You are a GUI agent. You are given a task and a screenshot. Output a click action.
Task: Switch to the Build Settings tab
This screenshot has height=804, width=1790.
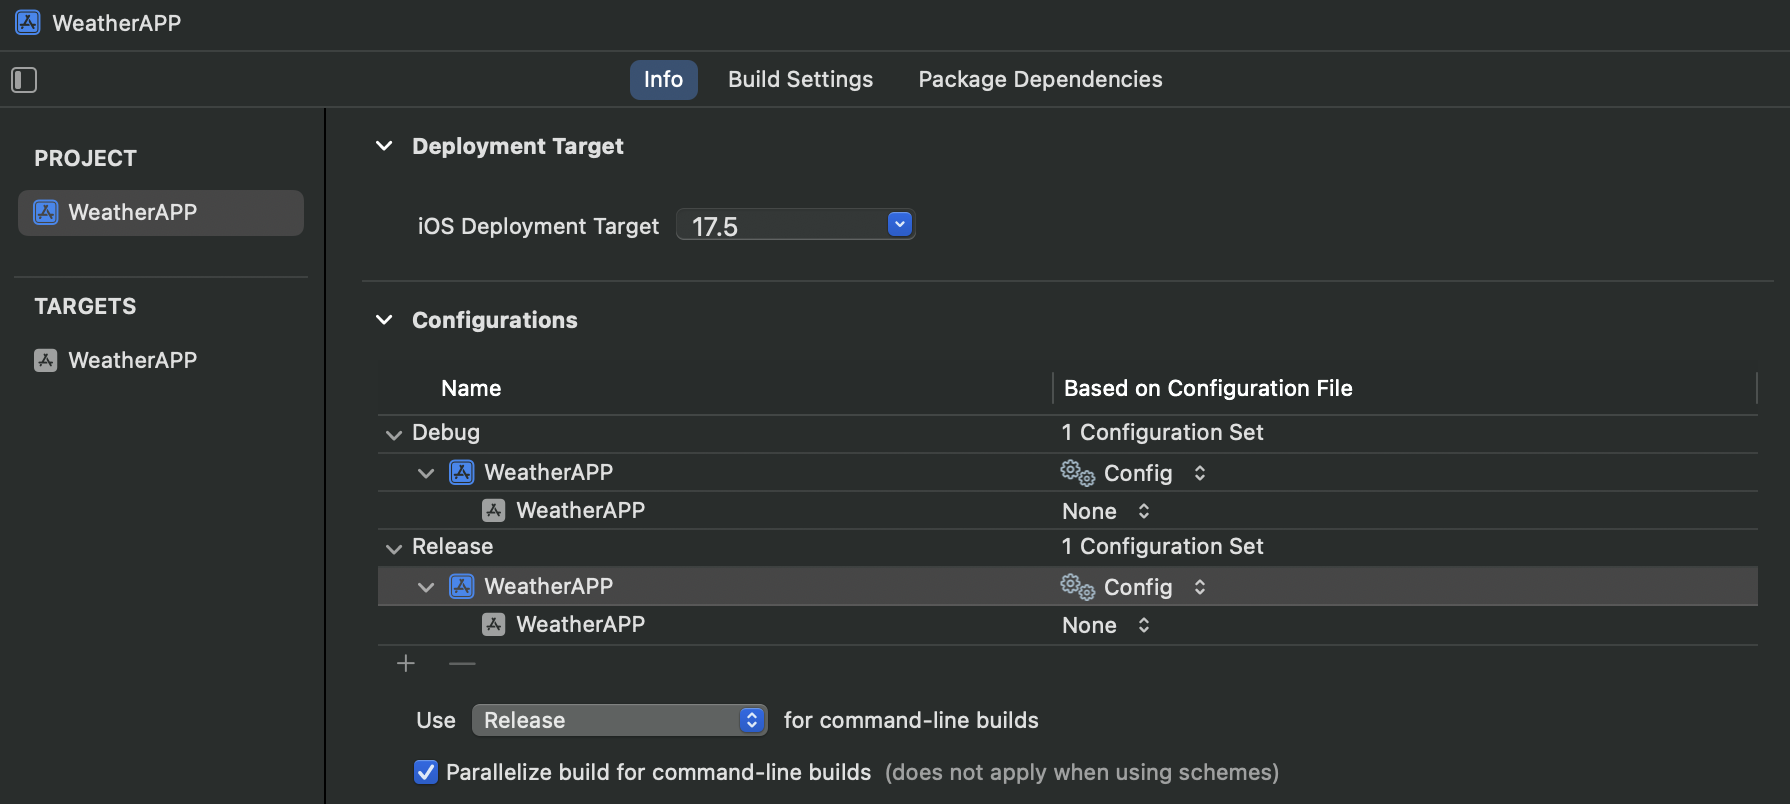click(x=800, y=80)
